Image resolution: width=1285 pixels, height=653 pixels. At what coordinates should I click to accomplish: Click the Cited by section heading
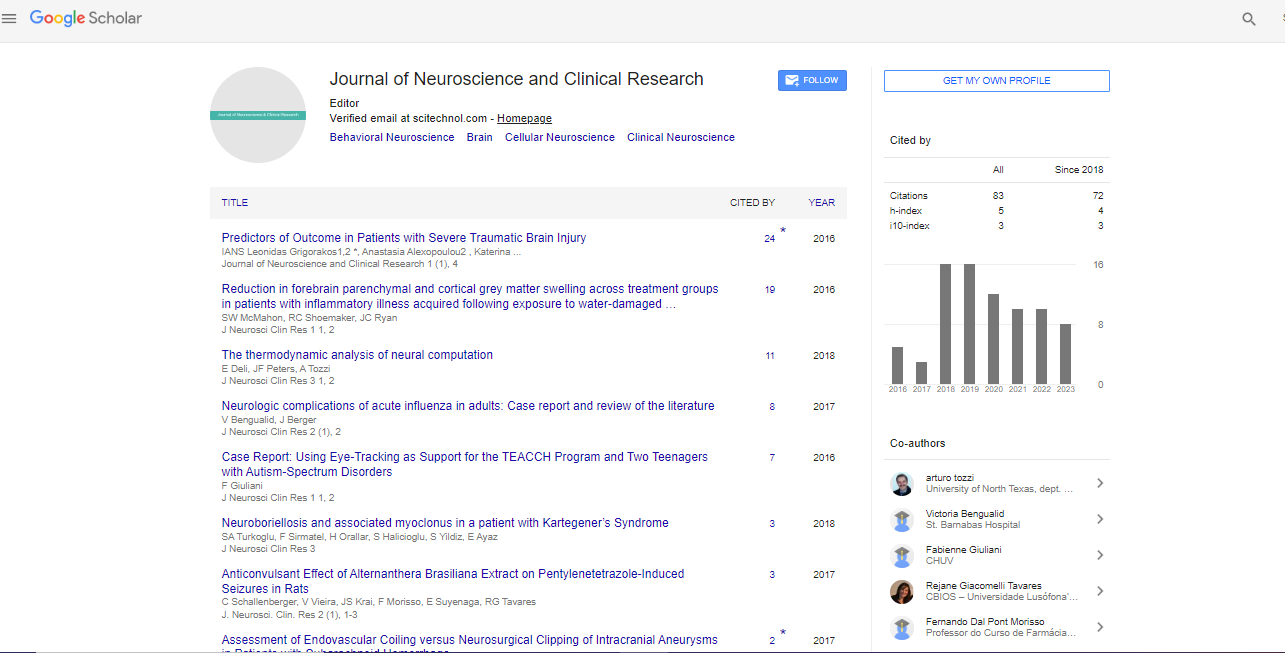pyautogui.click(x=910, y=141)
